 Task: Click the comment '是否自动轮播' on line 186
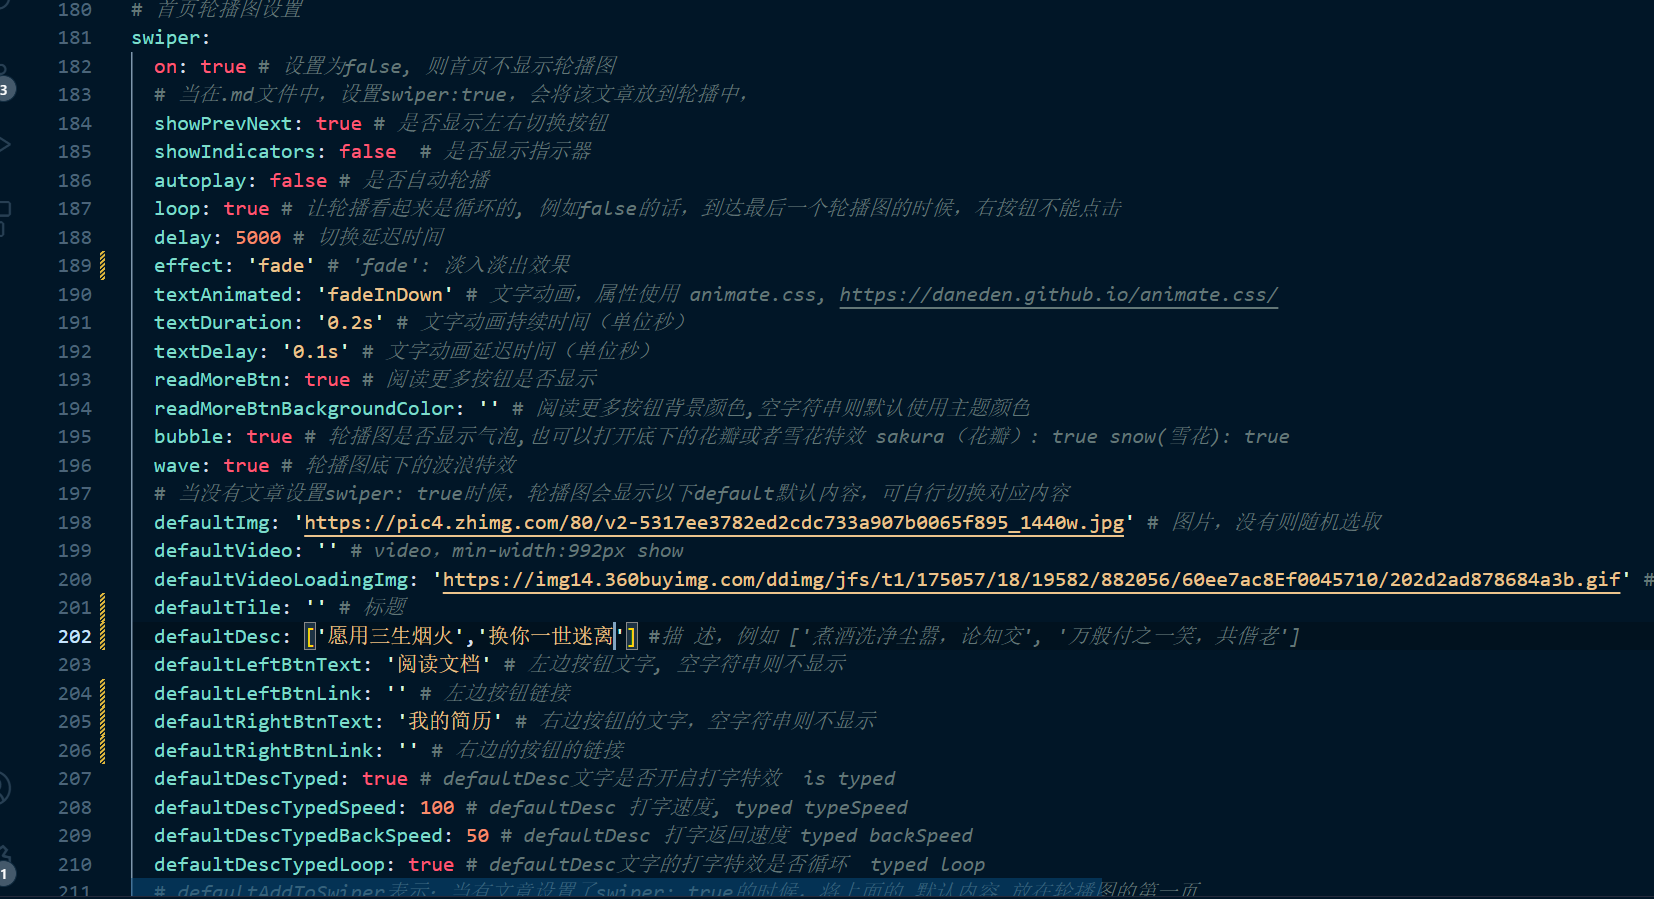click(427, 181)
